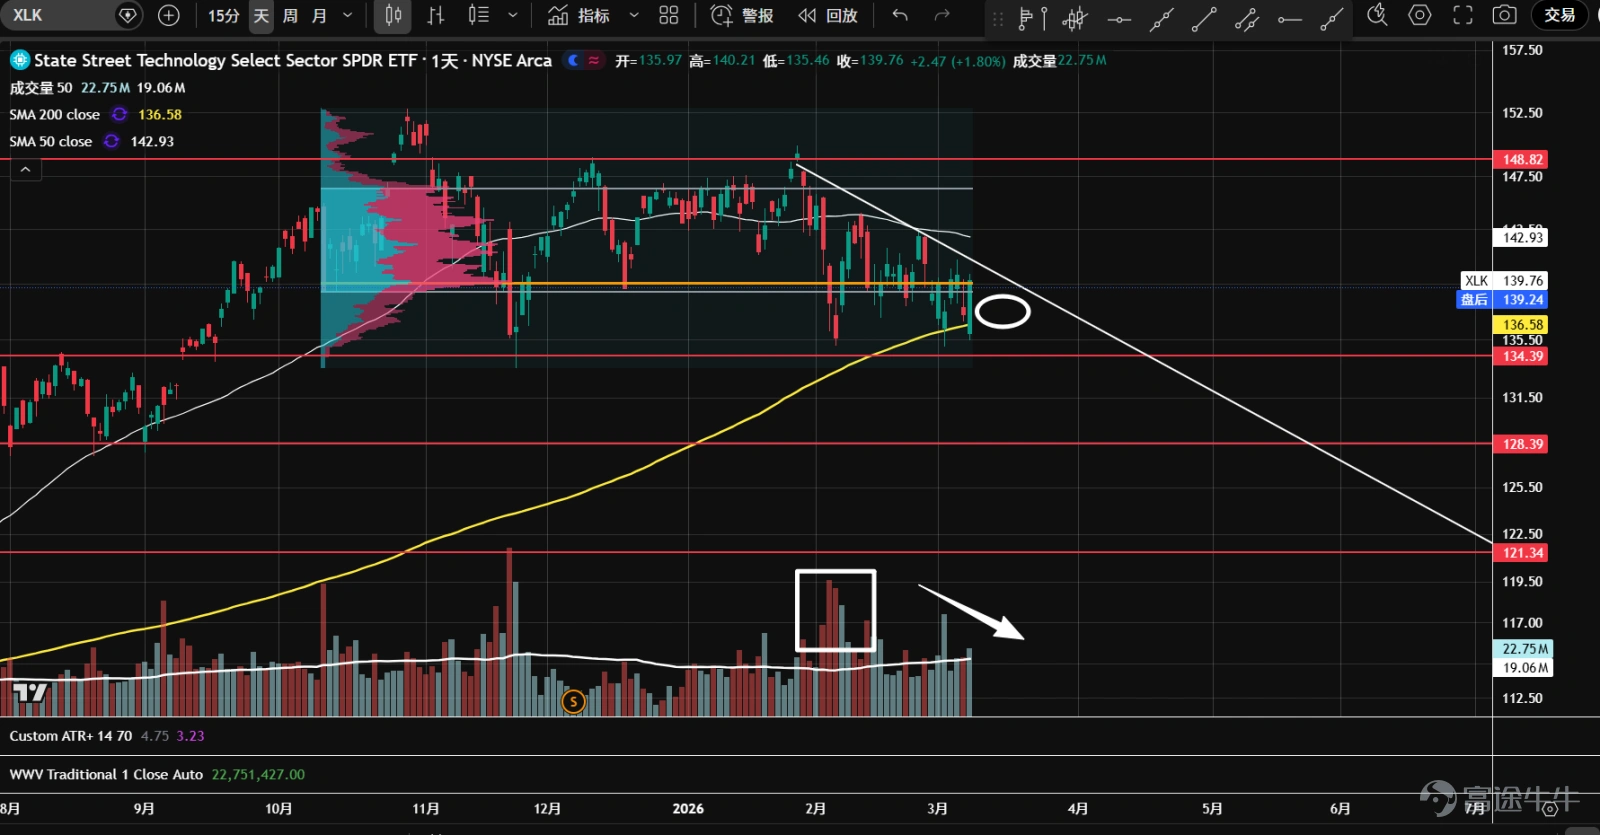The height and width of the screenshot is (835, 1600).
Task: Click the 148.82 red price label
Action: [x=1520, y=160]
